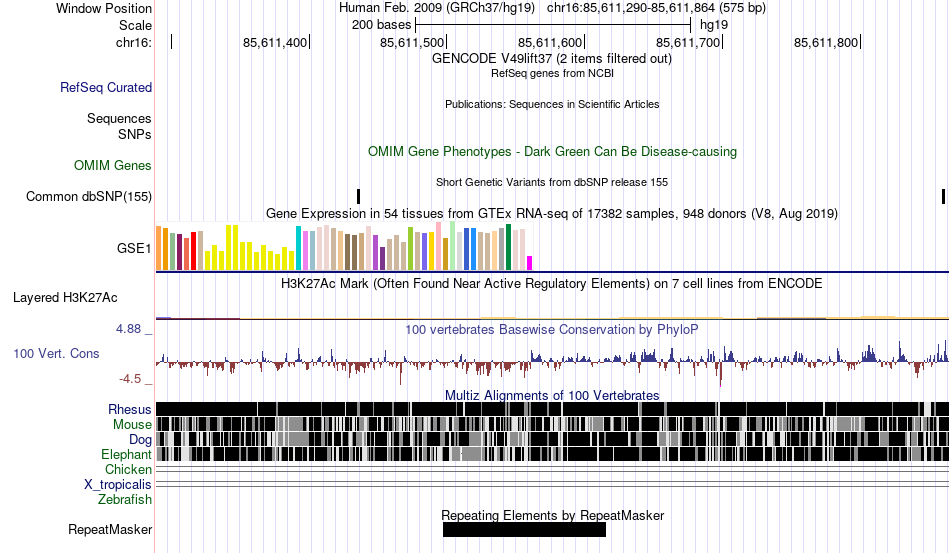
Task: Click the black RepeatMasker repeat element block
Action: tap(524, 529)
